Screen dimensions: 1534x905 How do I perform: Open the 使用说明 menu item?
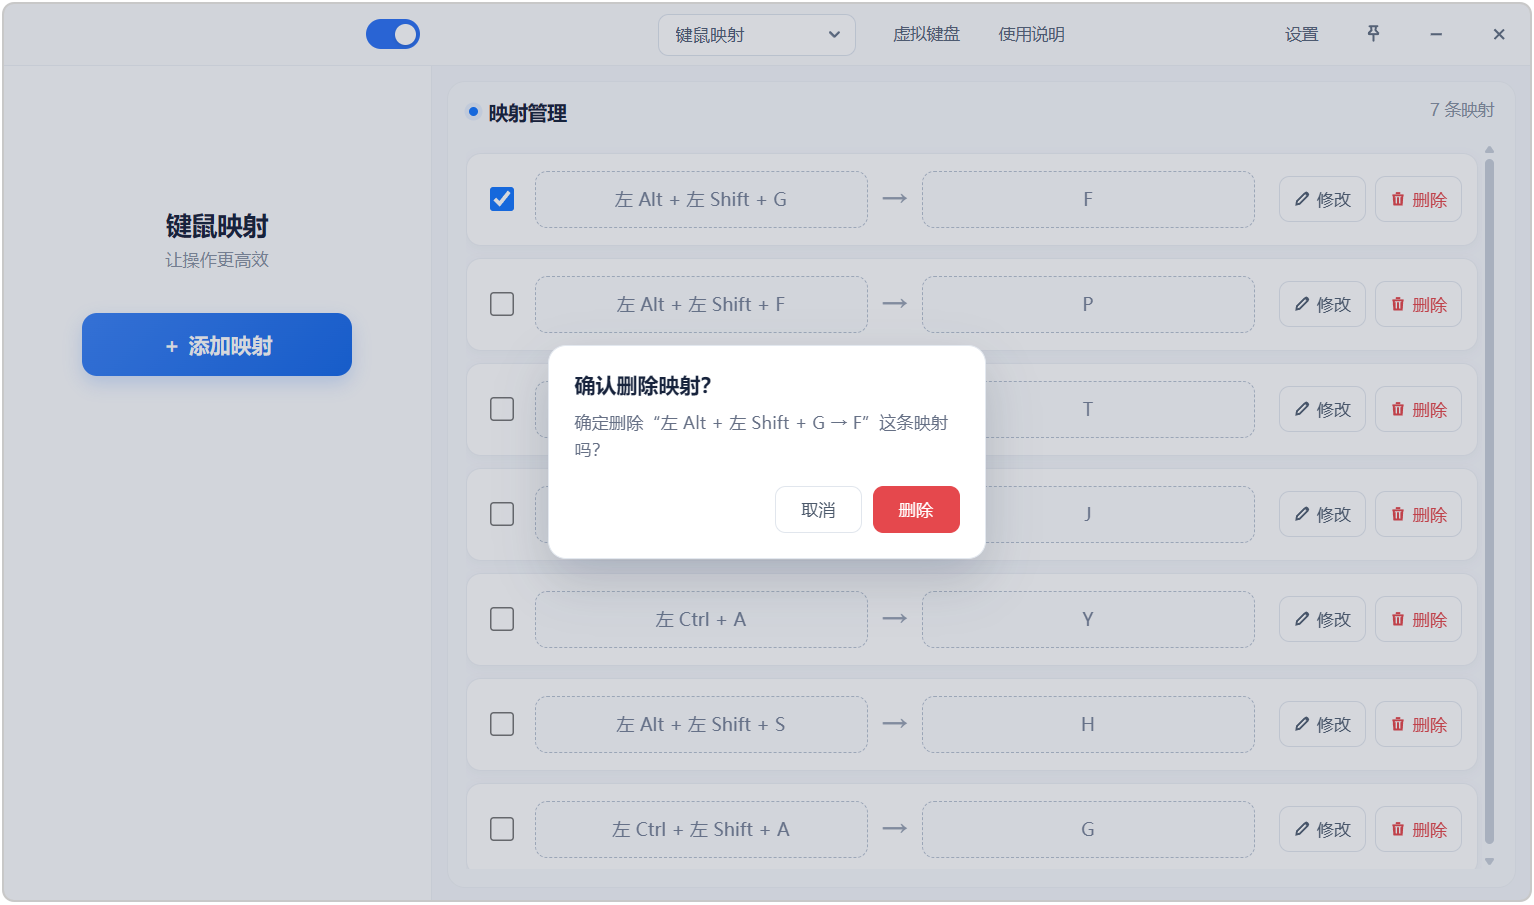[1031, 34]
